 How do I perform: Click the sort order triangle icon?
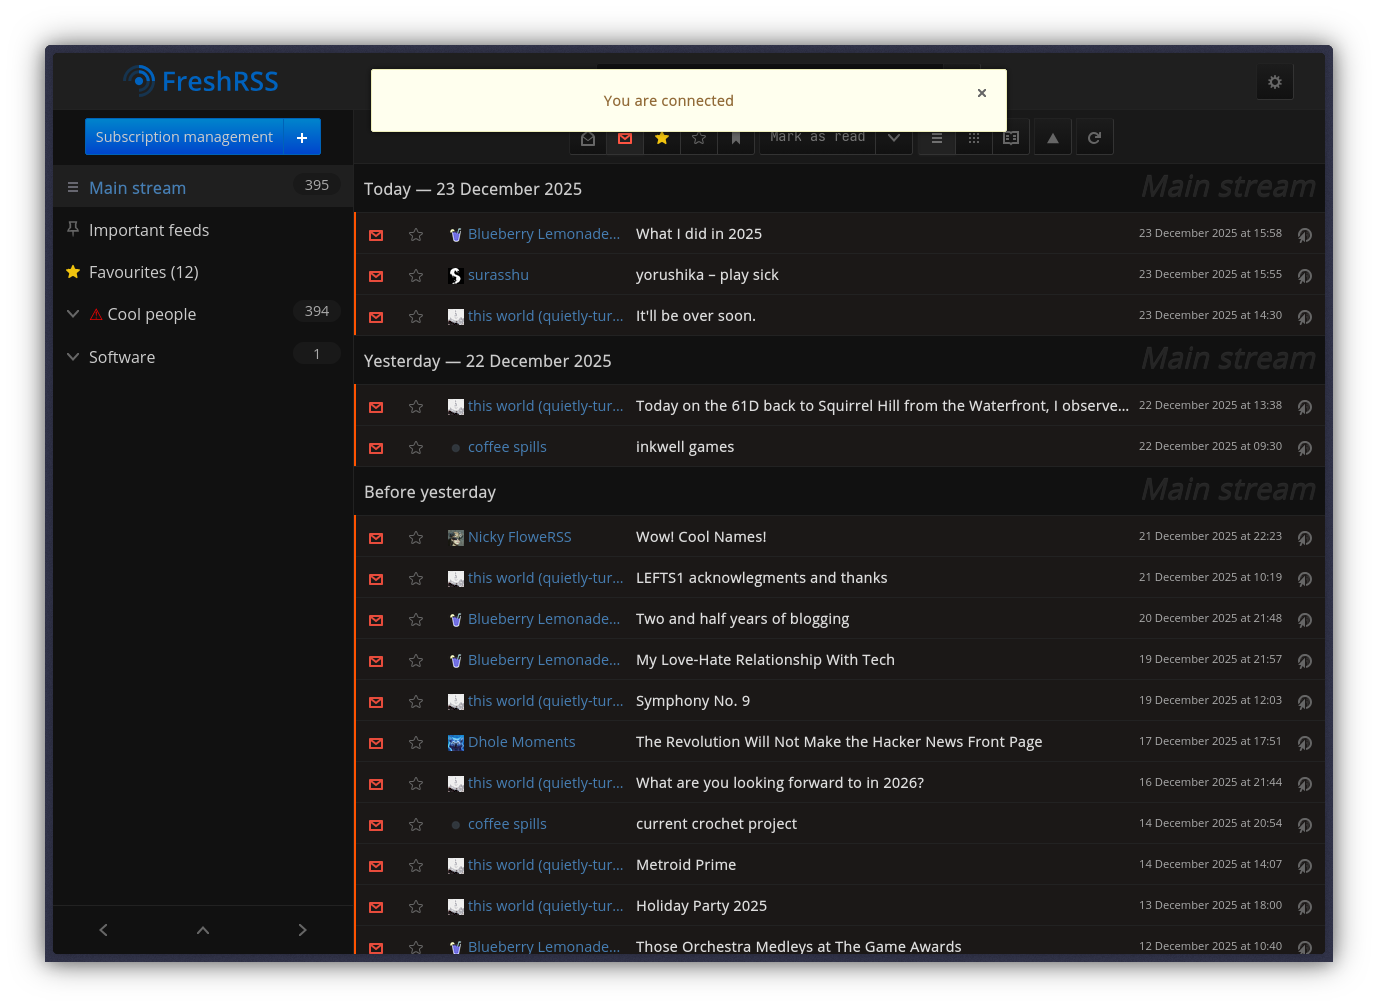point(1052,138)
